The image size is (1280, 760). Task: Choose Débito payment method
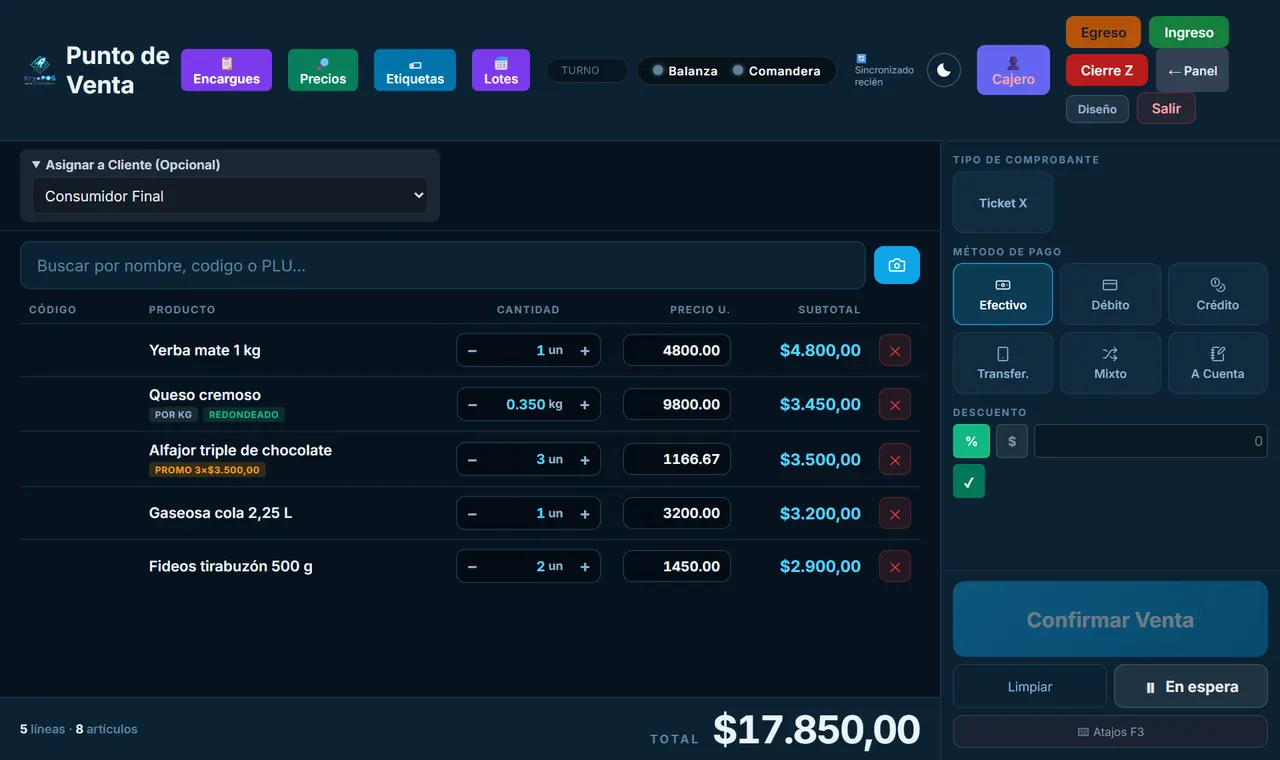click(x=1110, y=294)
